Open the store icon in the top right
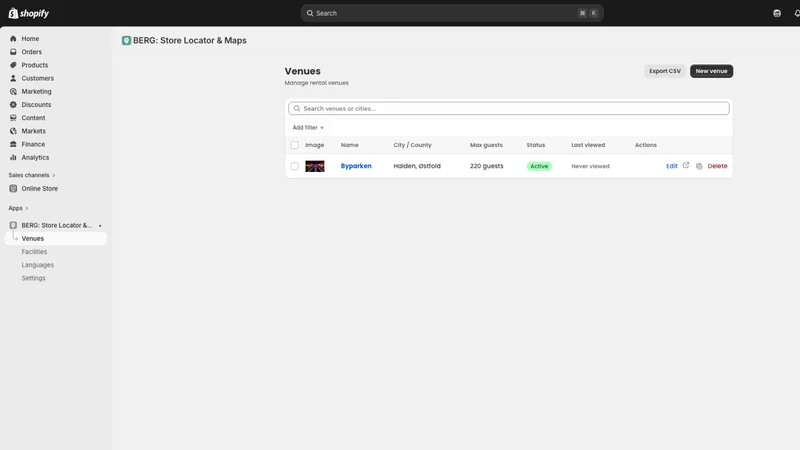 [777, 13]
